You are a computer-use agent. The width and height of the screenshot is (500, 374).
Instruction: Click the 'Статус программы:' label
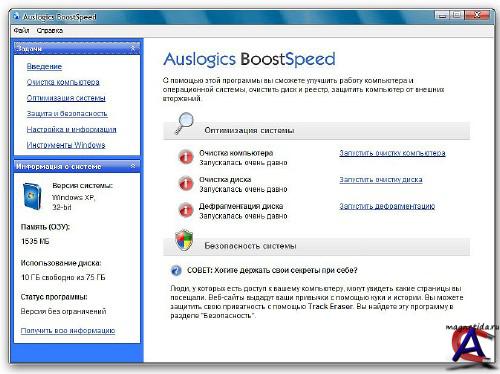pos(54,296)
